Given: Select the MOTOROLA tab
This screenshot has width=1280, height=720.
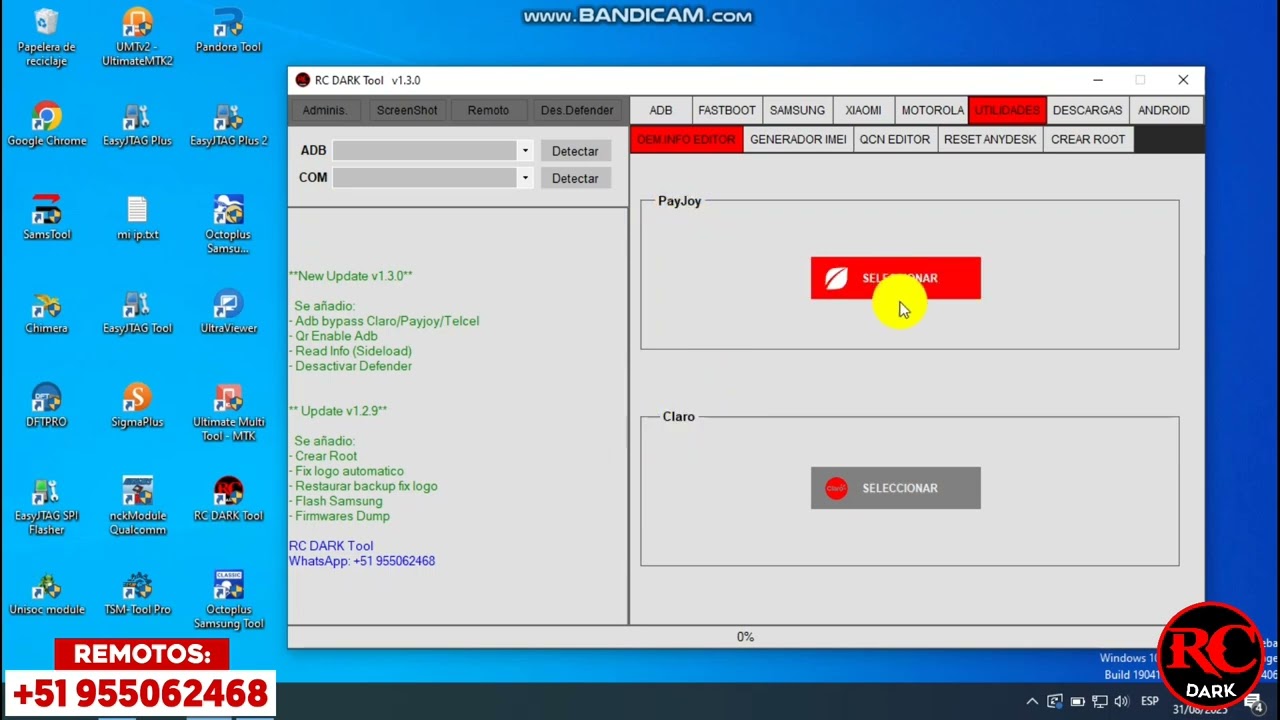Looking at the screenshot, I should click(x=932, y=110).
